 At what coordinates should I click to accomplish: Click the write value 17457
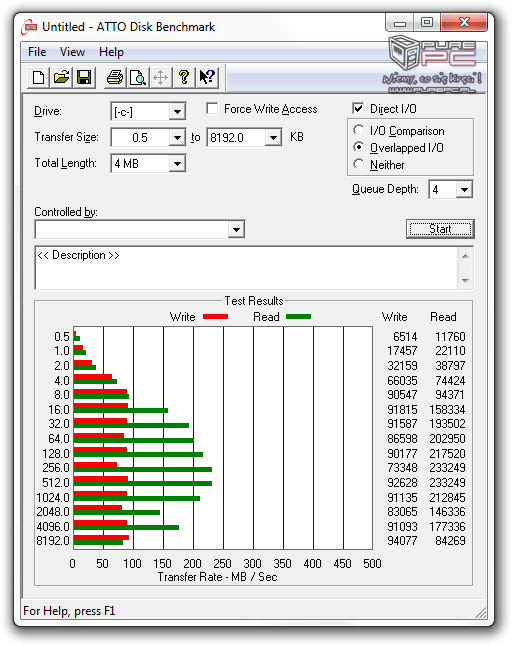pyautogui.click(x=402, y=351)
